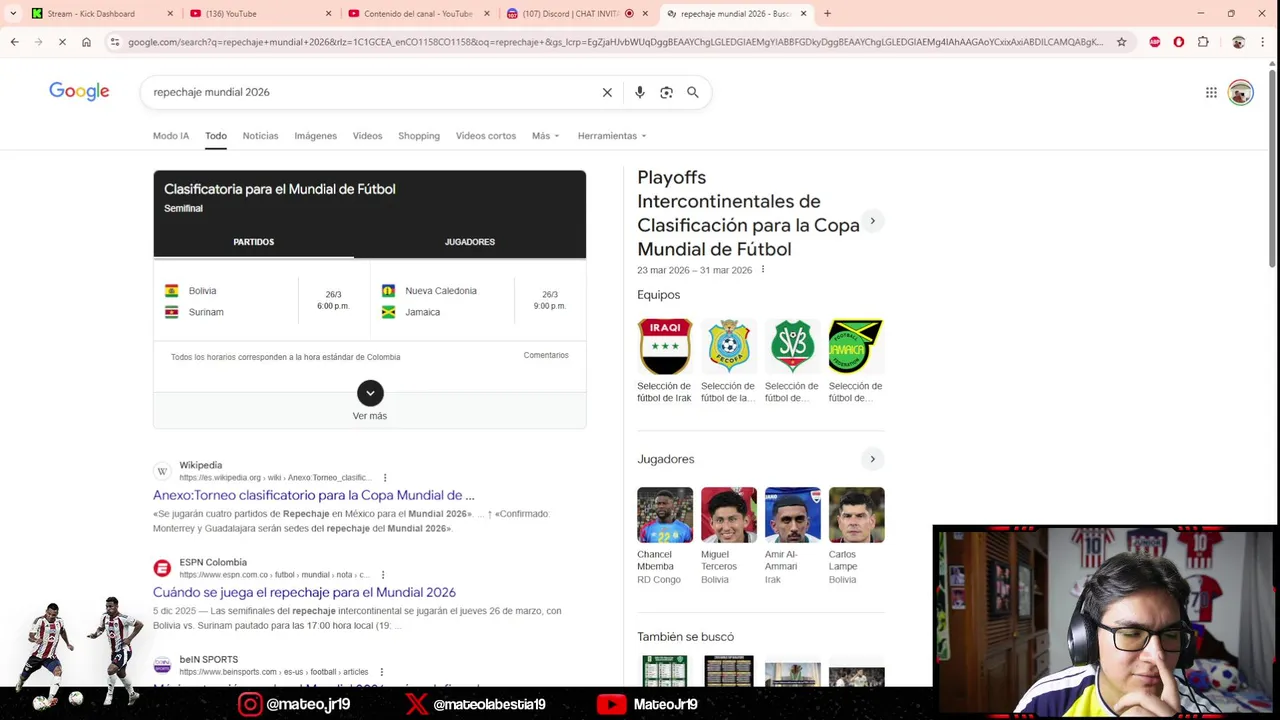
Task: Open the Chrome three-dot menu
Action: (1262, 42)
